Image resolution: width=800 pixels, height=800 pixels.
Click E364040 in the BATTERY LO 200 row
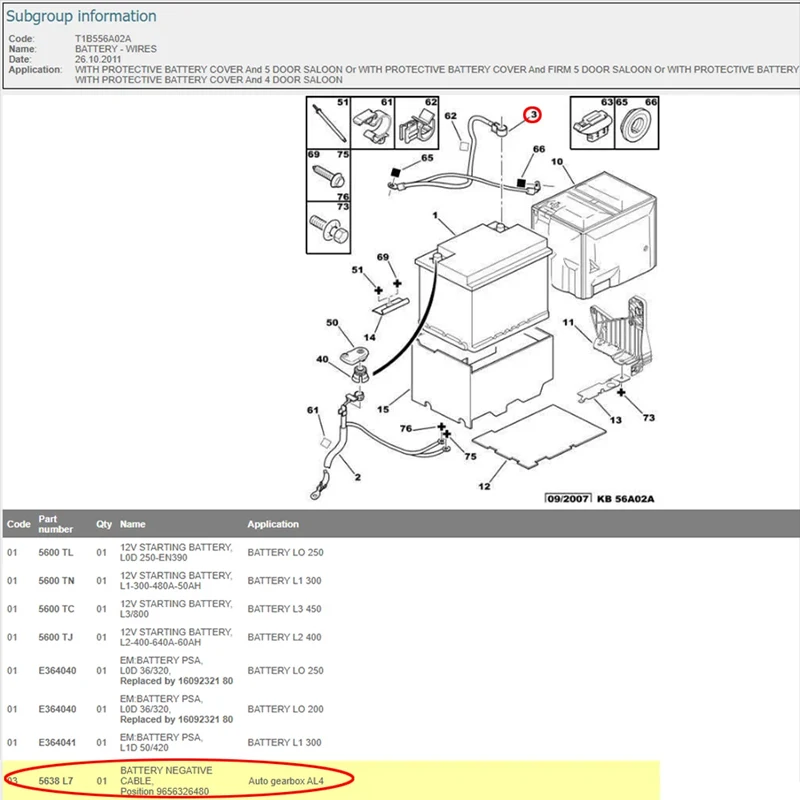57,709
